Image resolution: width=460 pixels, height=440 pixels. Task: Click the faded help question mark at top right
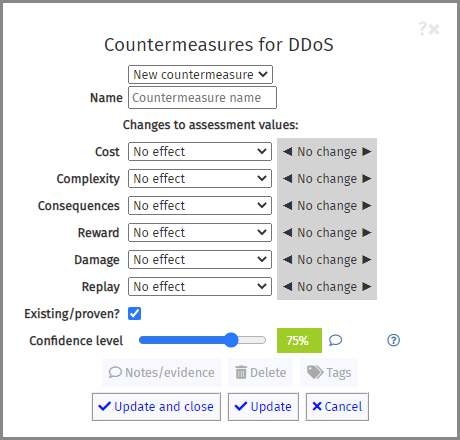pos(422,29)
